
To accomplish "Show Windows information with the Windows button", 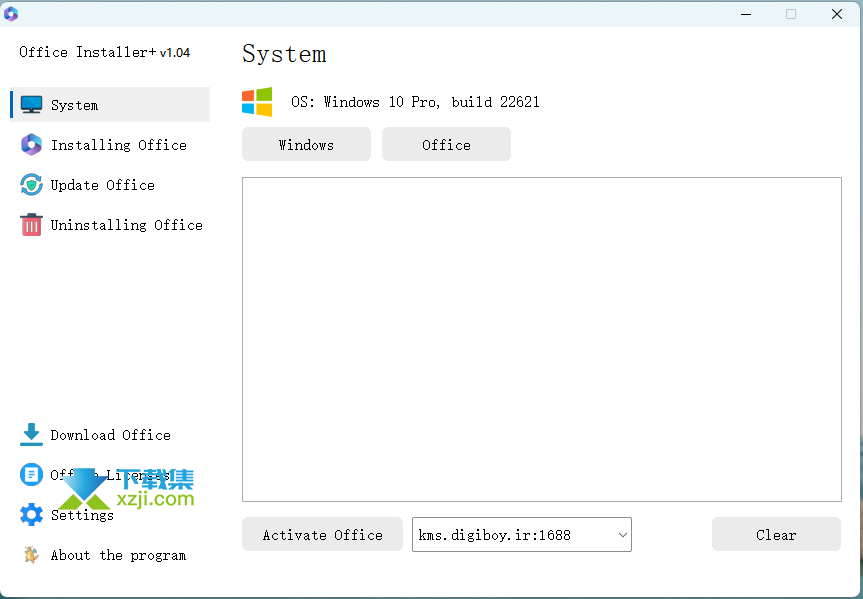I will tap(306, 144).
